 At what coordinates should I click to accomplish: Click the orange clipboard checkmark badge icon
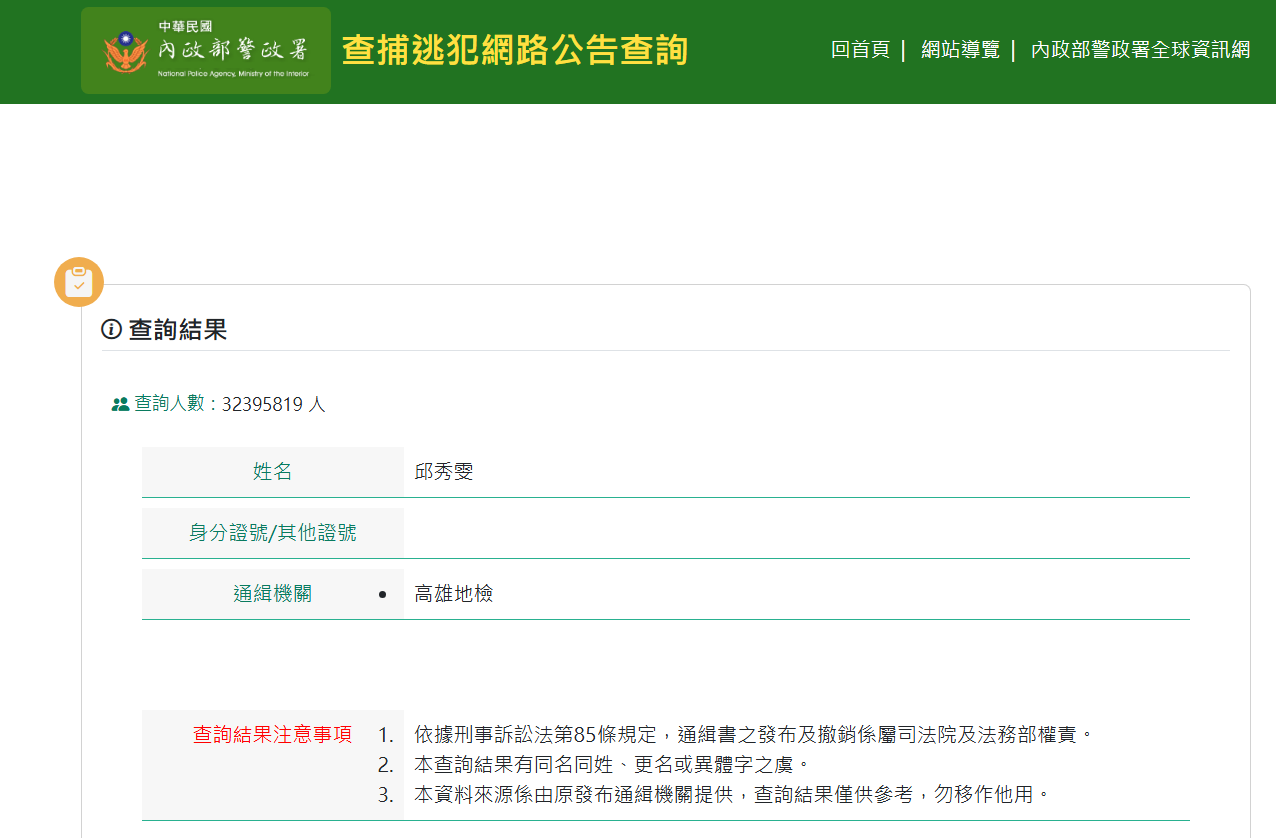[78, 281]
